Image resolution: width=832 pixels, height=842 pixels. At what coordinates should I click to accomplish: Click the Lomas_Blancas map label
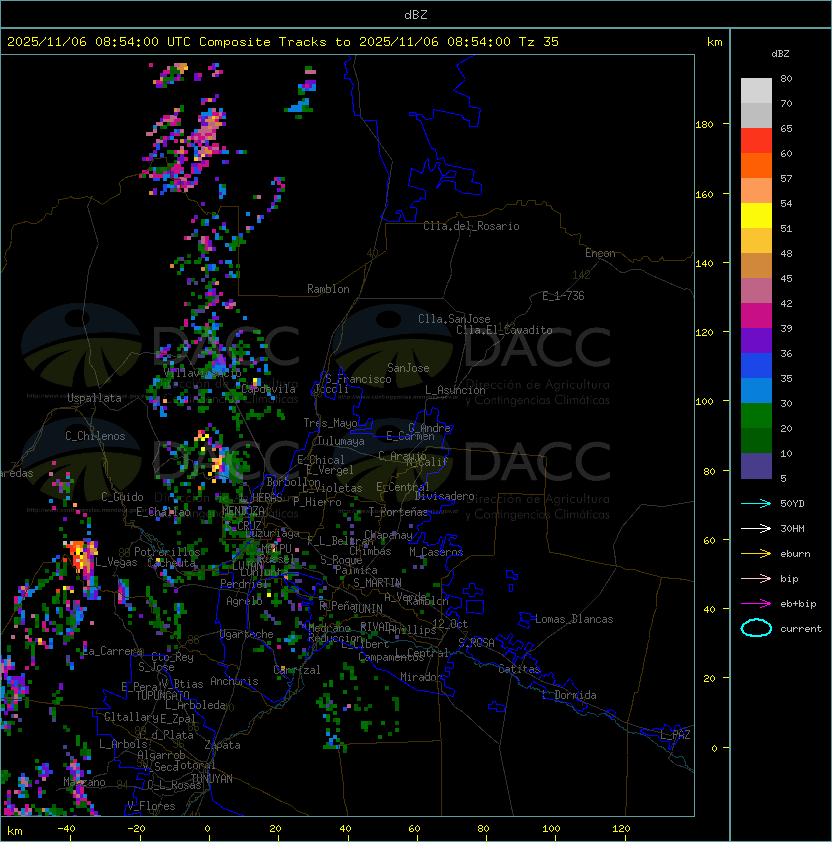coord(574,619)
